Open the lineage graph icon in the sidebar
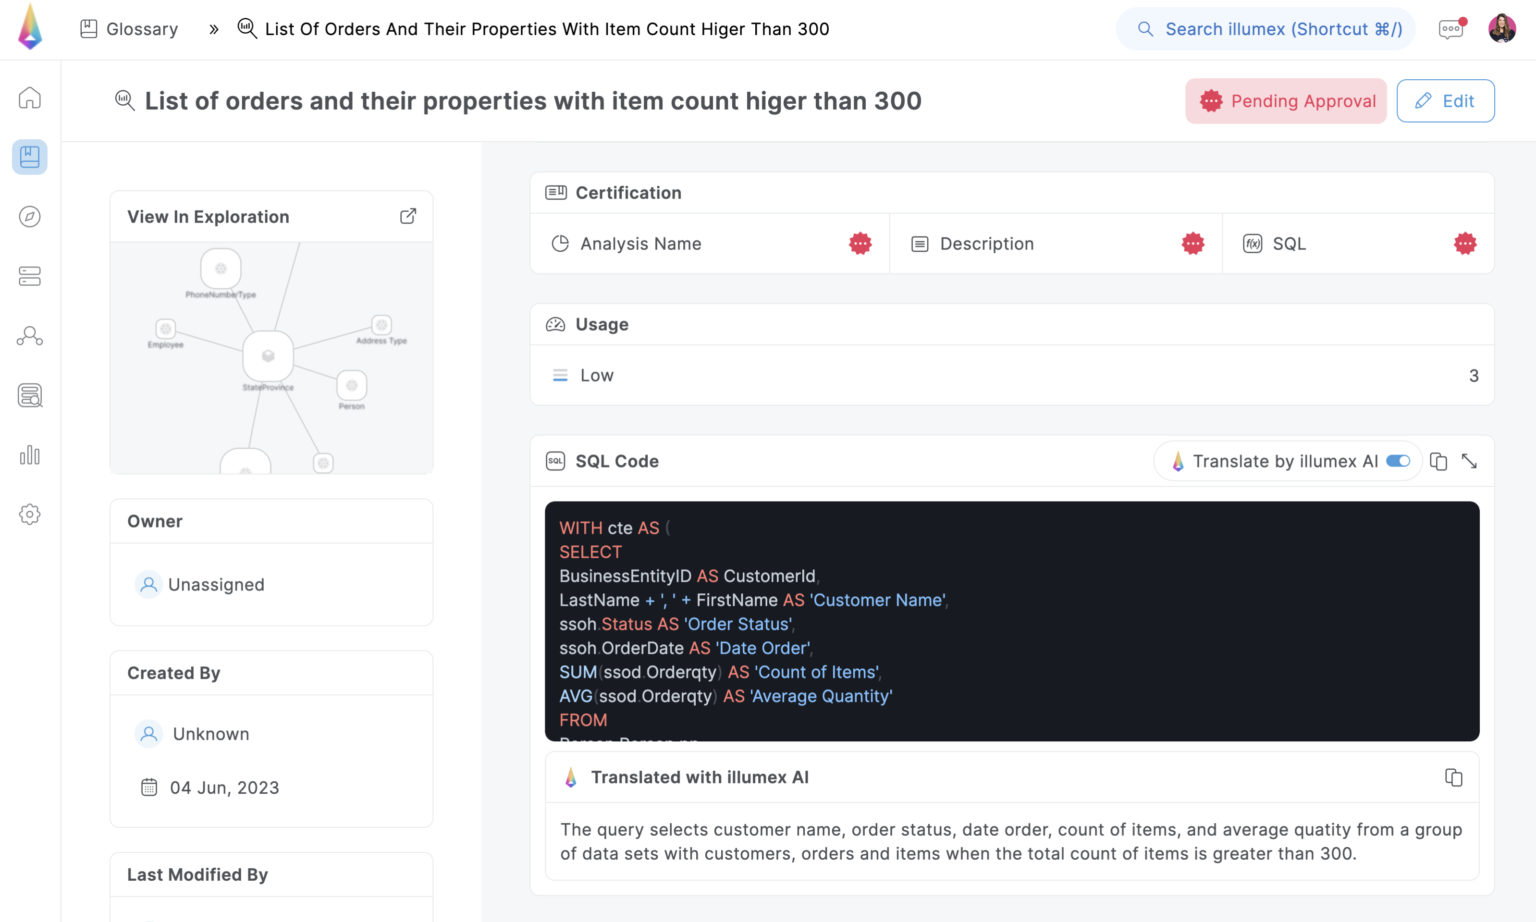 point(30,336)
